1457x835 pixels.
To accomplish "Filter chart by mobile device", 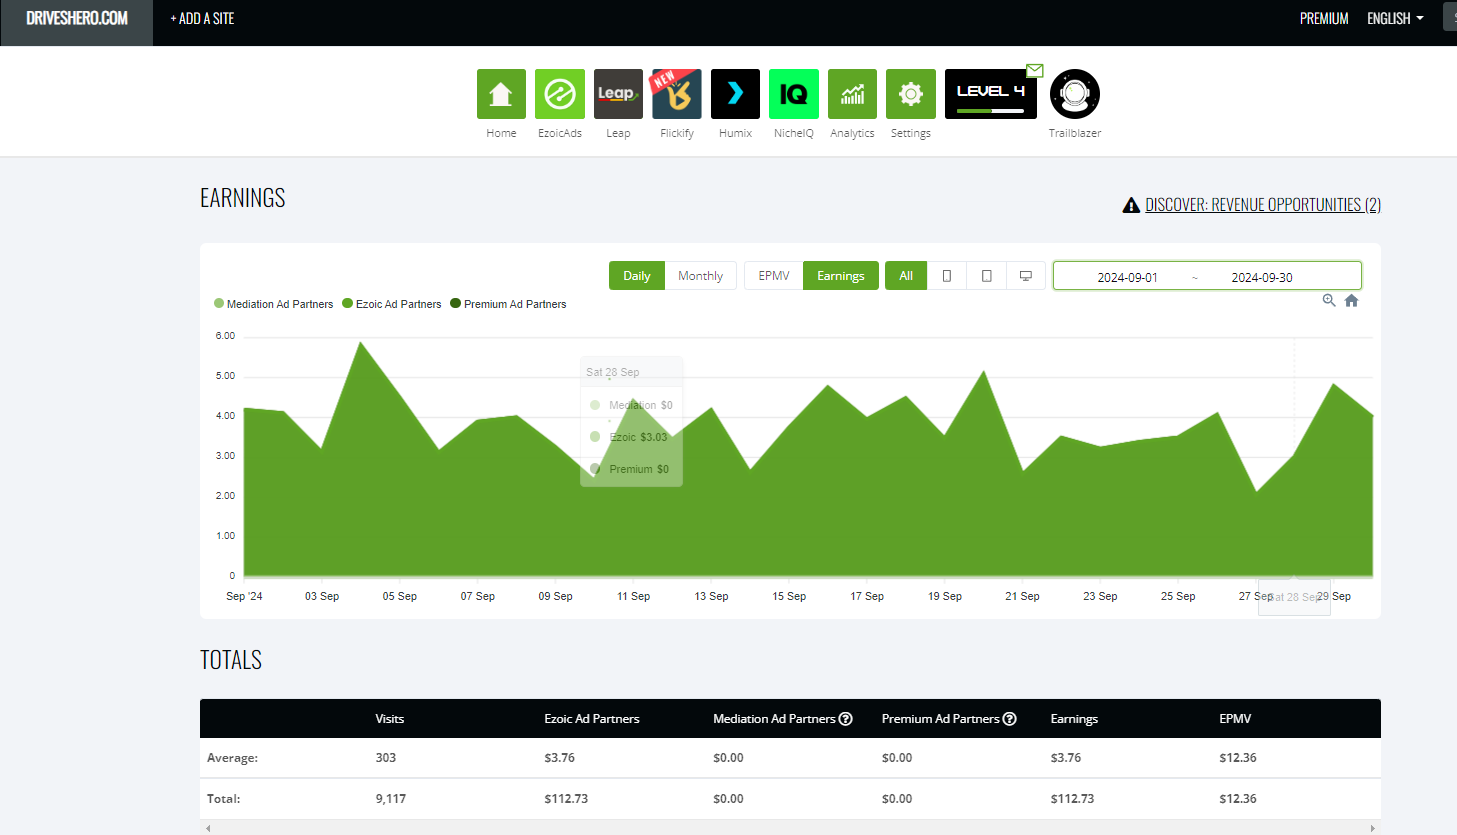I will (947, 276).
